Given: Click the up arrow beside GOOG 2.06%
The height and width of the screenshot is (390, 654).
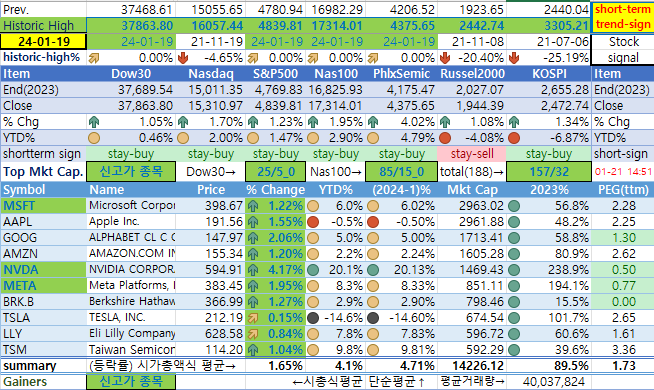Looking at the screenshot, I should pyautogui.click(x=253, y=238).
